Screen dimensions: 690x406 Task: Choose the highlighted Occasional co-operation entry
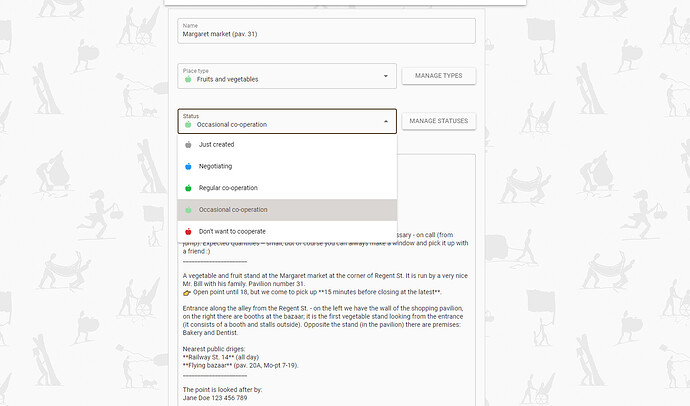click(x=287, y=210)
